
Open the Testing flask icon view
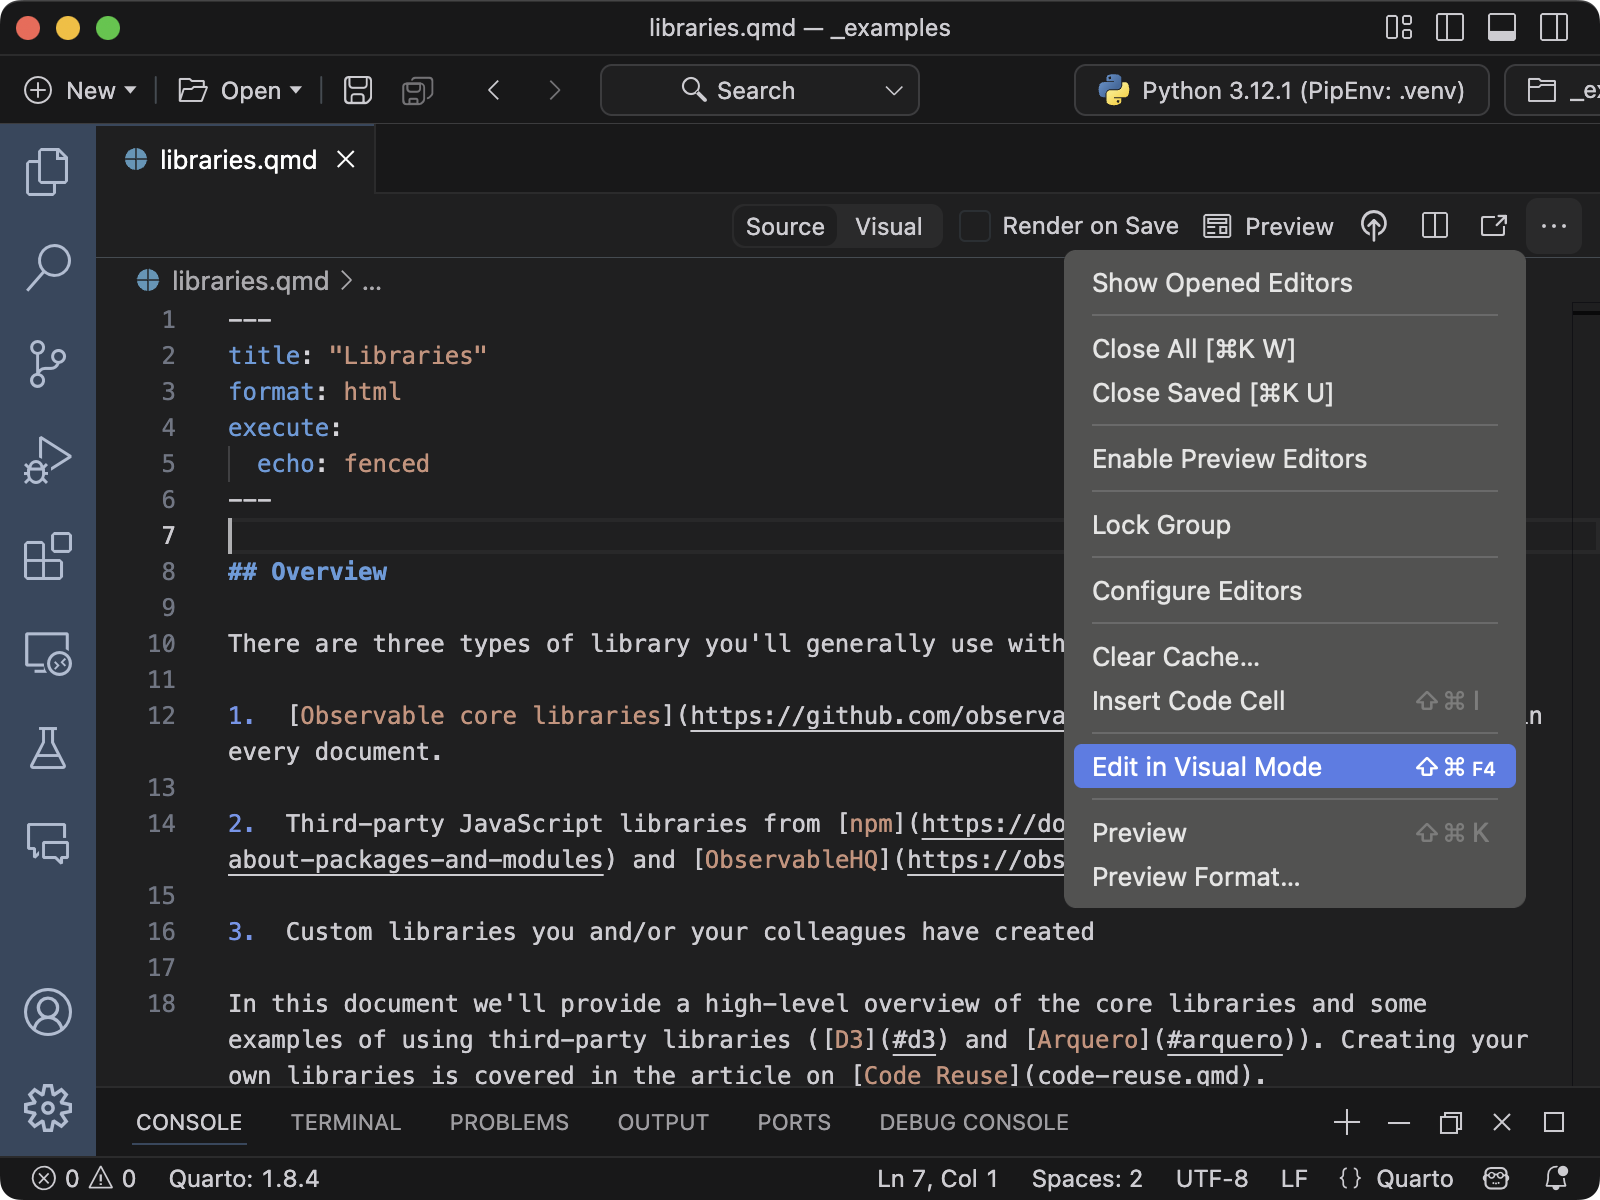point(47,750)
